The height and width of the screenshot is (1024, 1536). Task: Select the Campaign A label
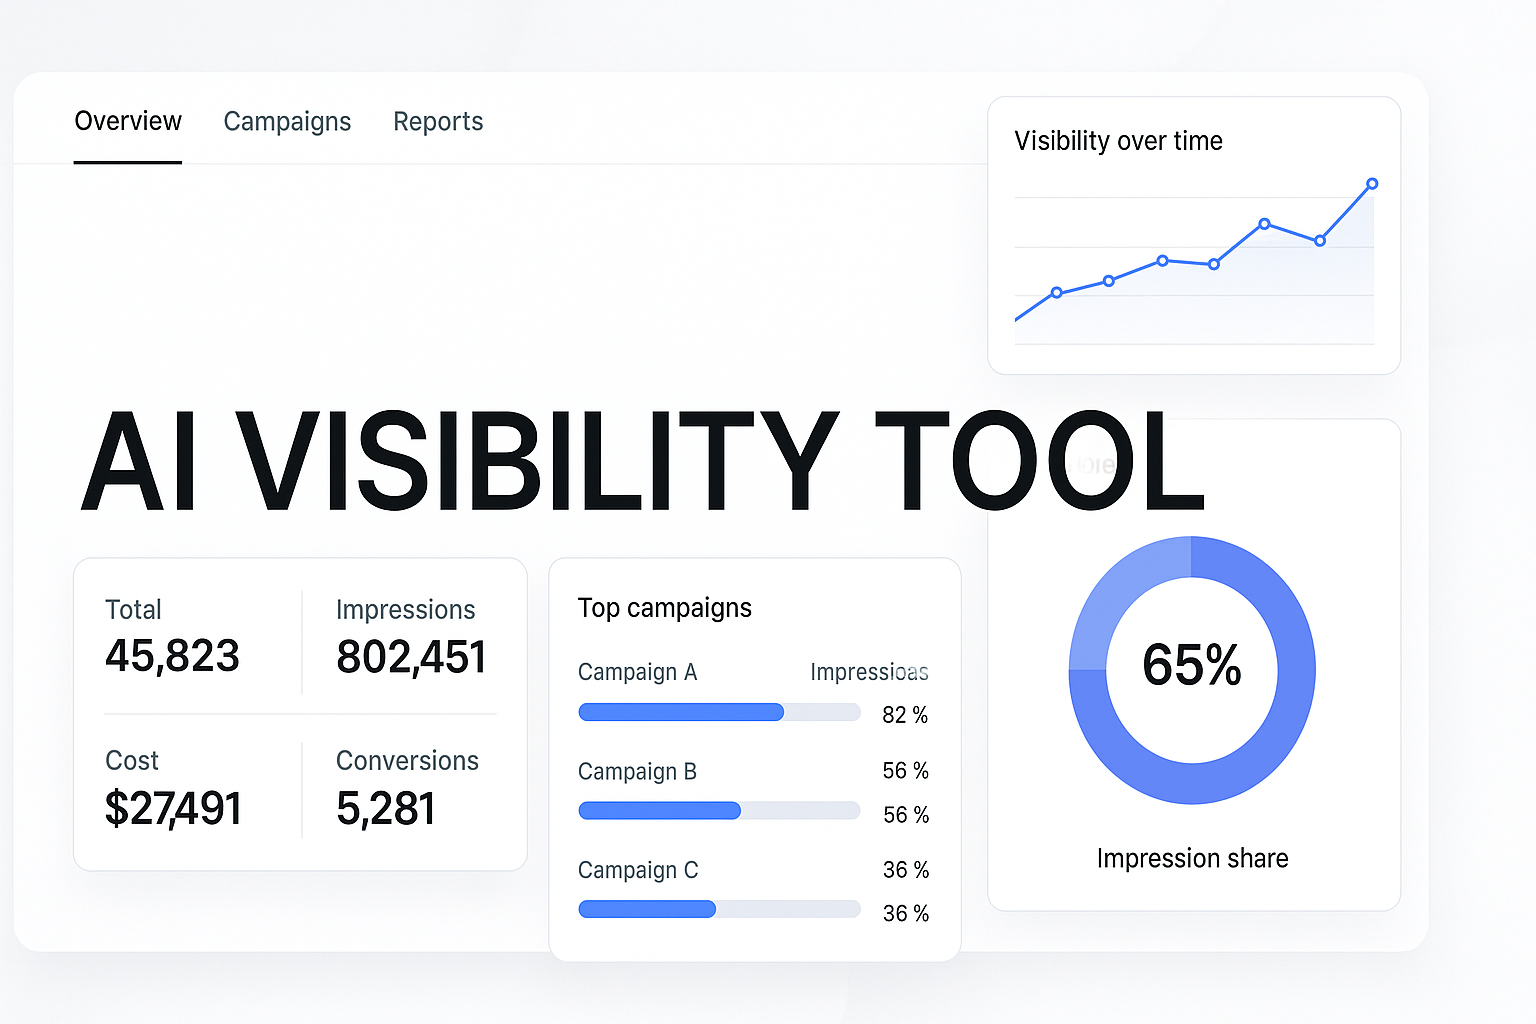coord(637,672)
